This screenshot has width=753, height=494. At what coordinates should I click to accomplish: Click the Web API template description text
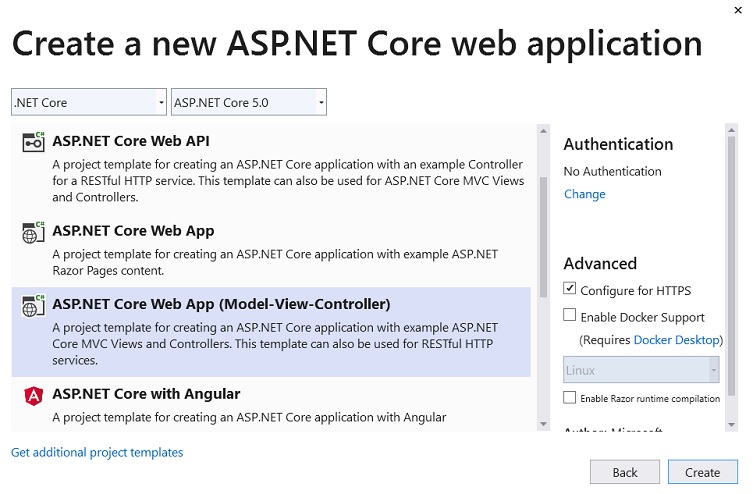[288, 181]
